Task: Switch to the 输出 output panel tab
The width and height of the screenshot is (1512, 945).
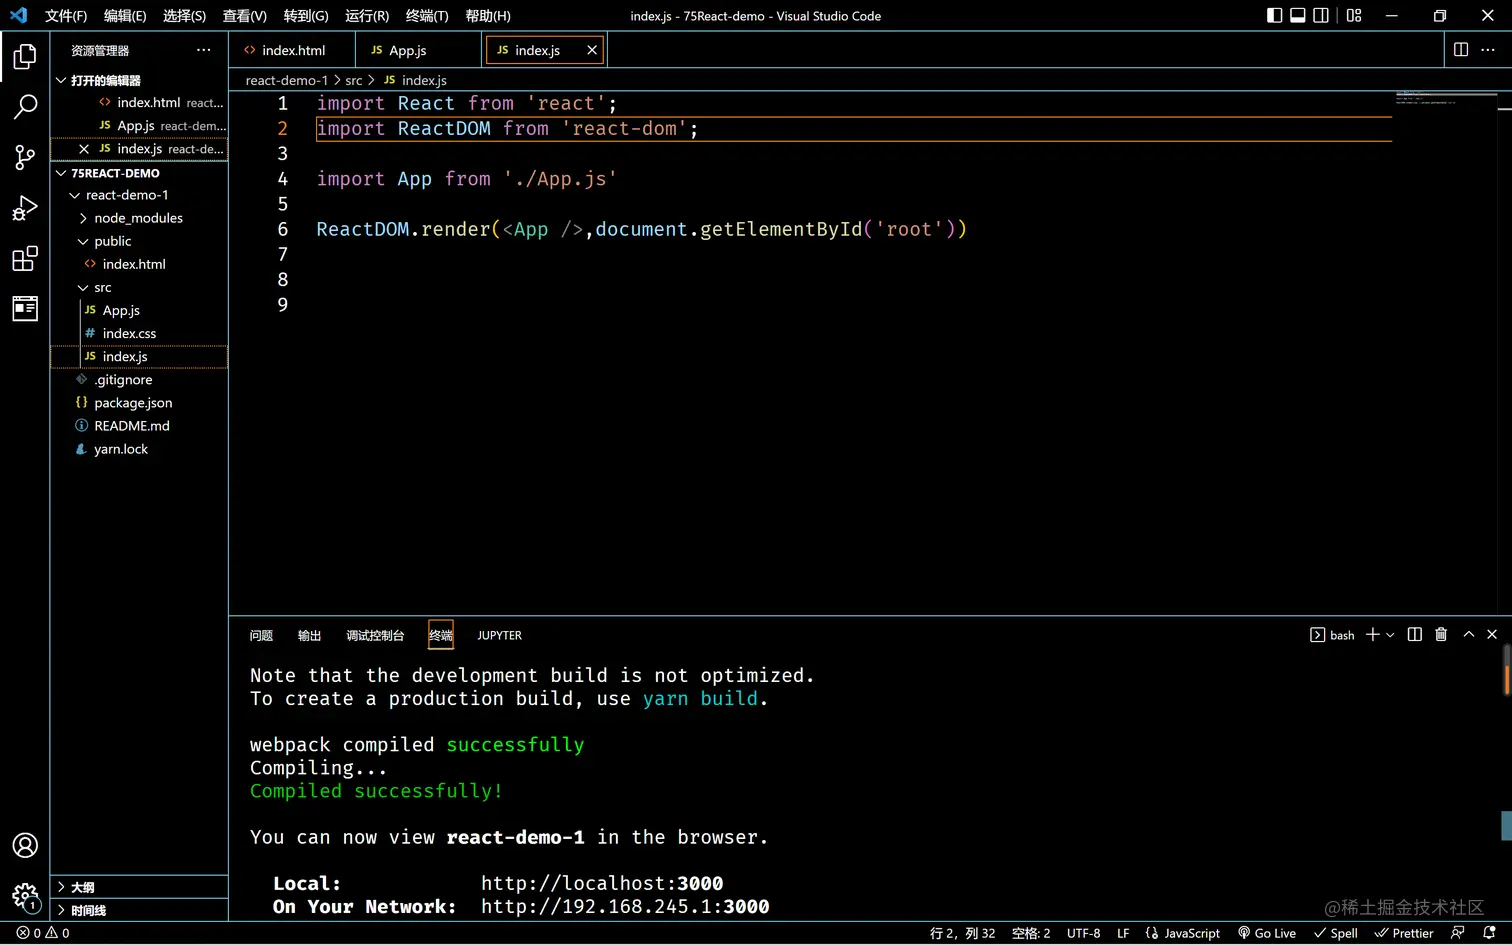Action: pyautogui.click(x=310, y=635)
